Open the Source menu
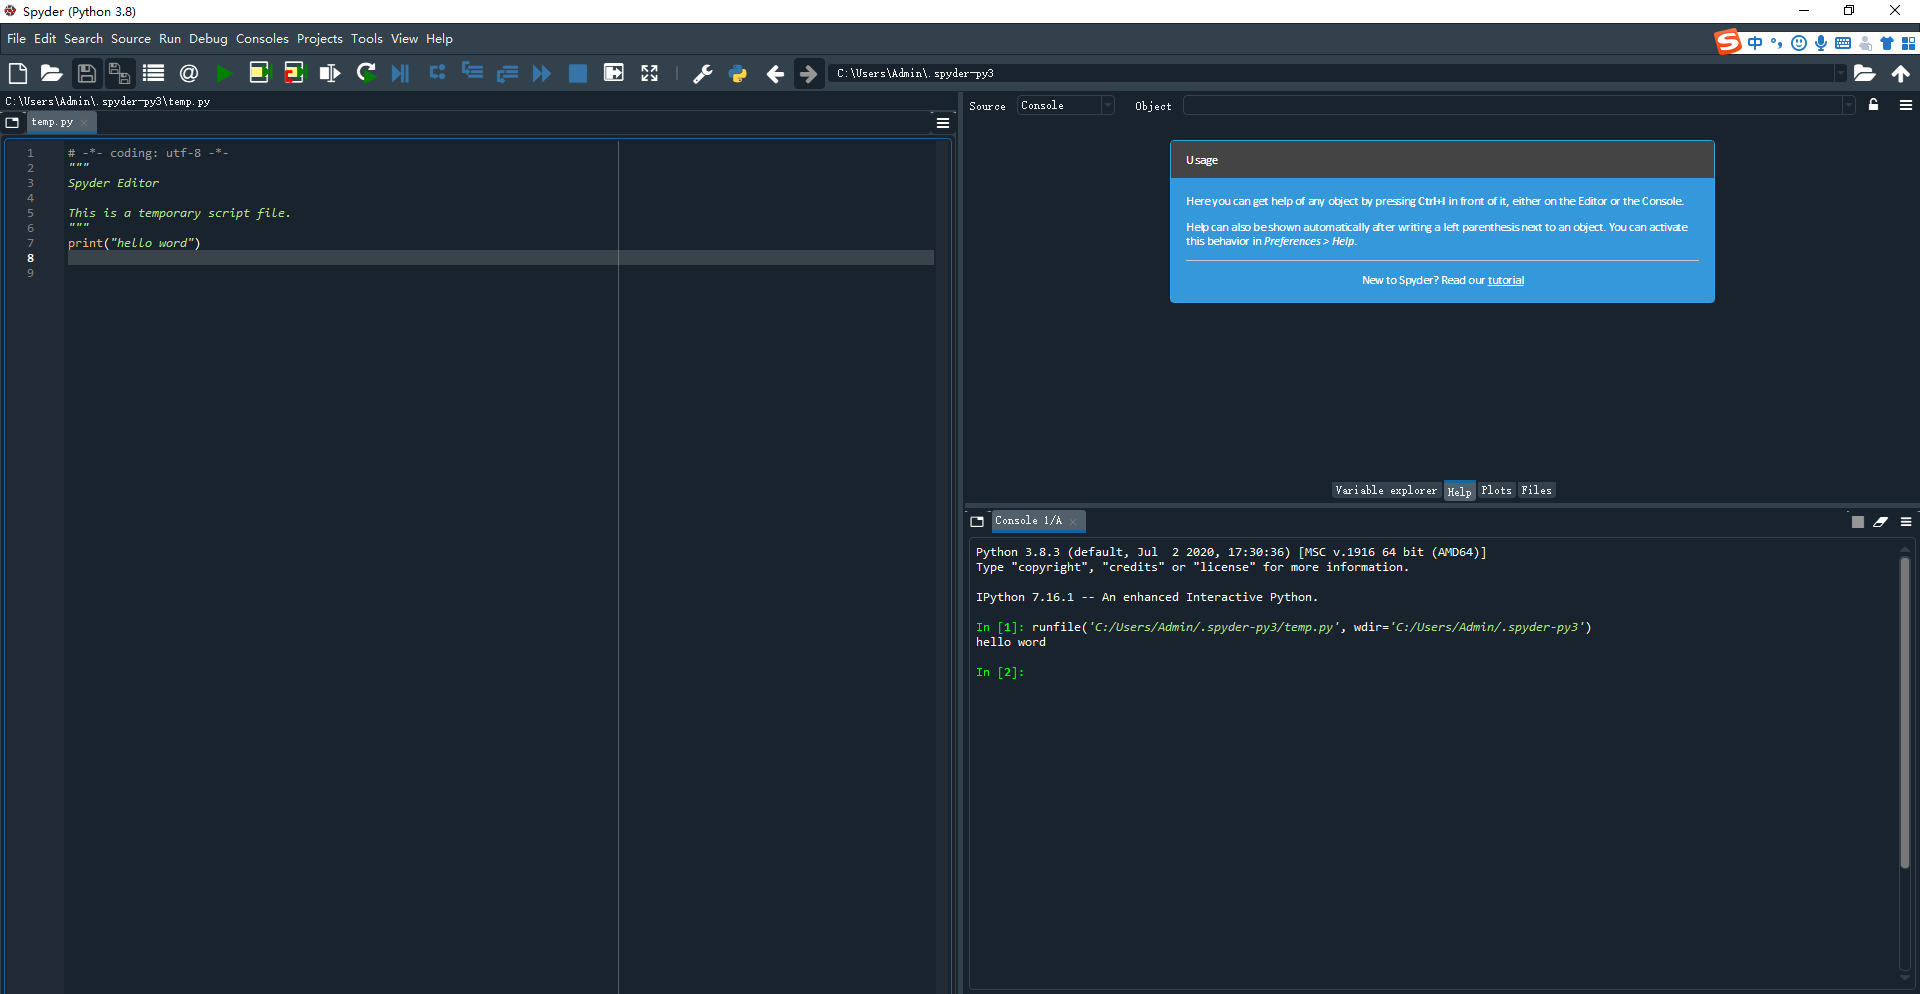 pyautogui.click(x=131, y=38)
